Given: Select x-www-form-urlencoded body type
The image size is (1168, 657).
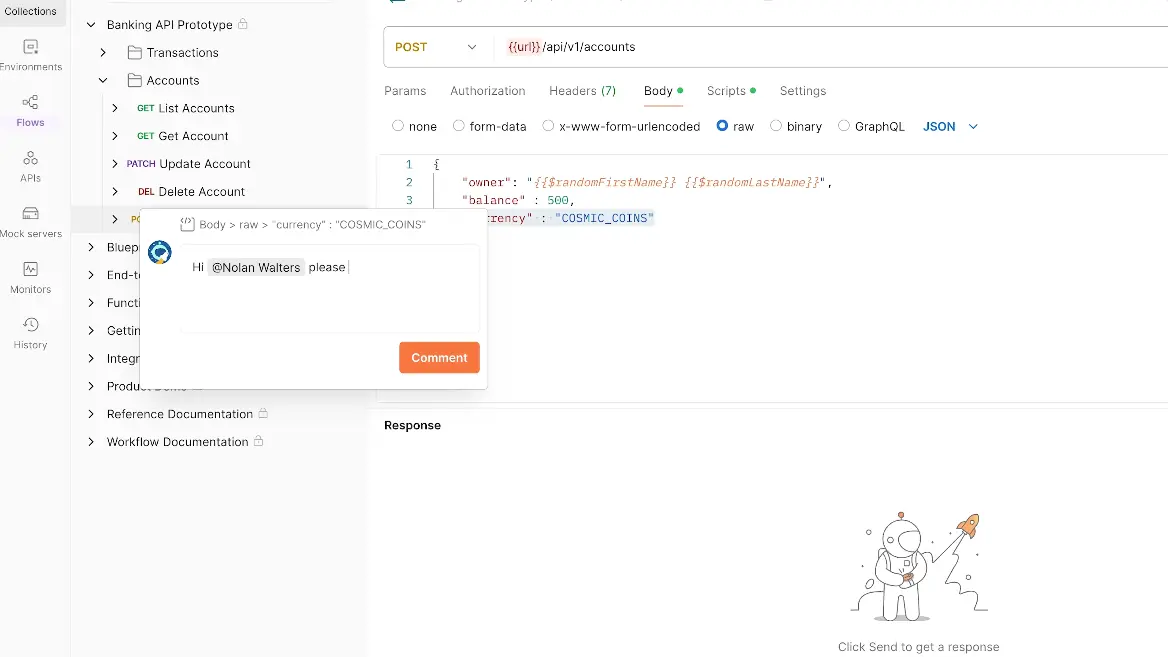Looking at the screenshot, I should pos(548,126).
